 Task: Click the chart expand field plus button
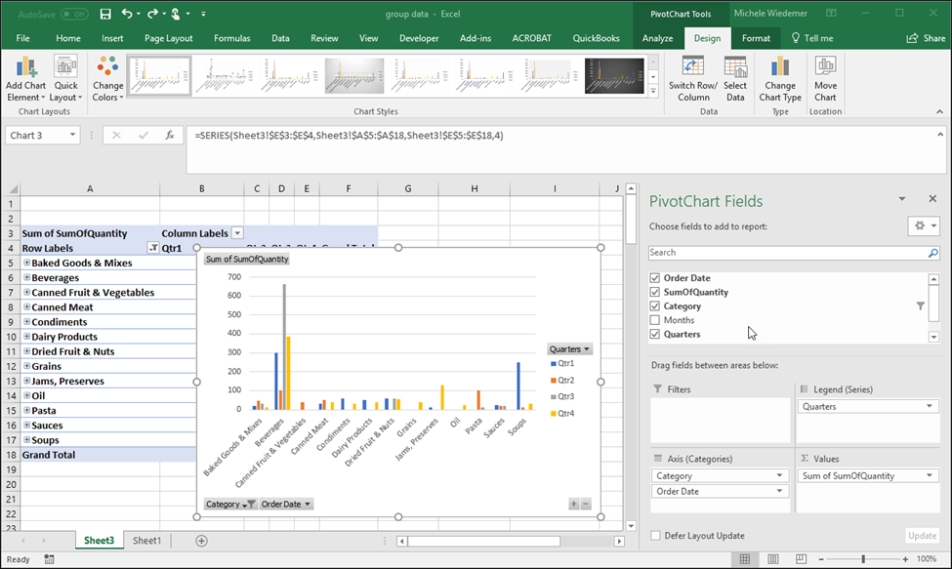(x=574, y=504)
